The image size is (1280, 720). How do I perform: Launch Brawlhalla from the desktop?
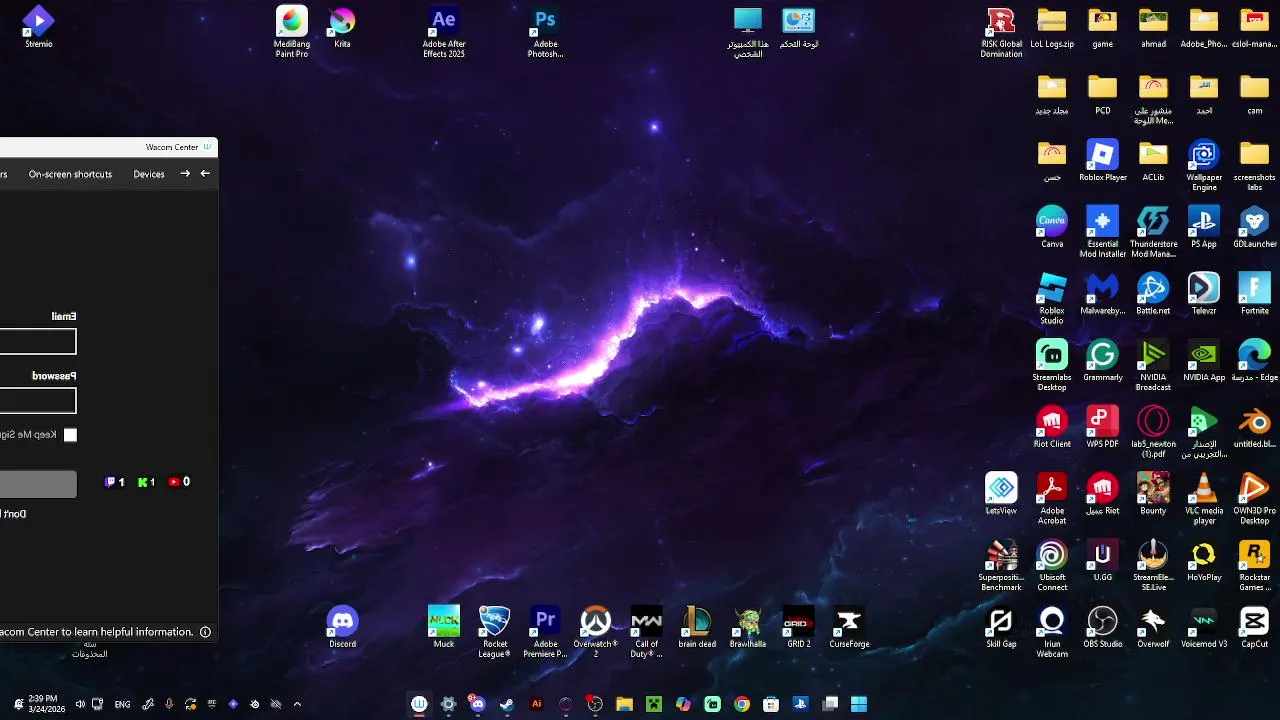click(747, 627)
